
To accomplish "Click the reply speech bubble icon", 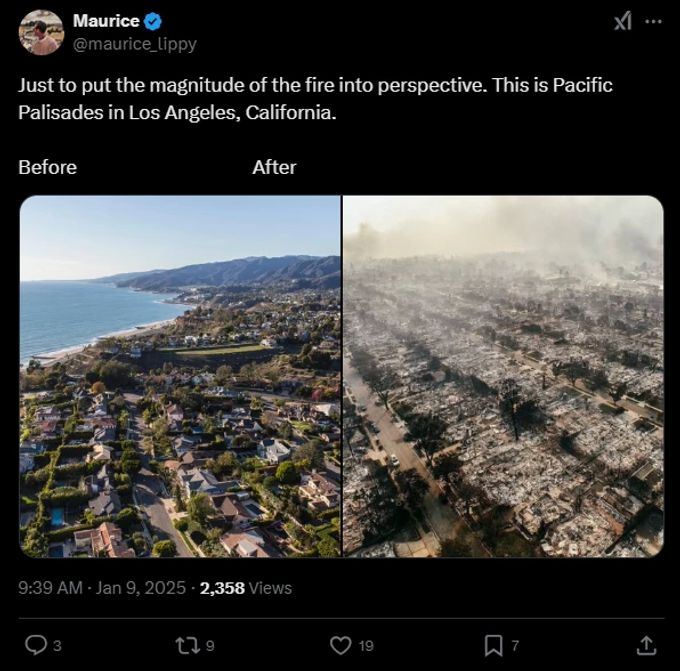I will coord(36,645).
